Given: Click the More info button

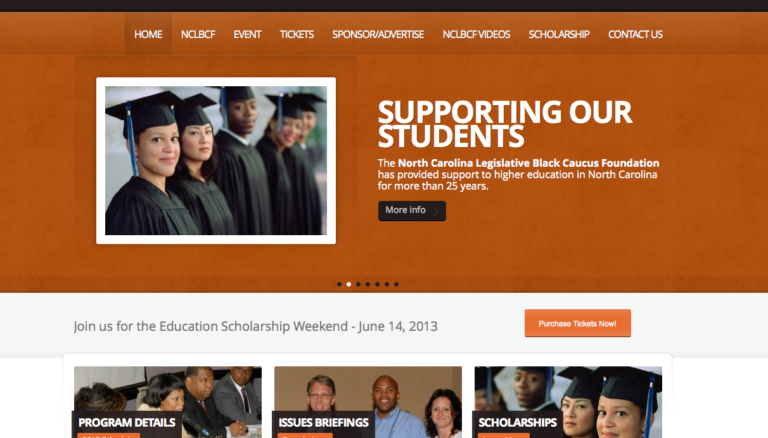Looking at the screenshot, I should pyautogui.click(x=412, y=211).
